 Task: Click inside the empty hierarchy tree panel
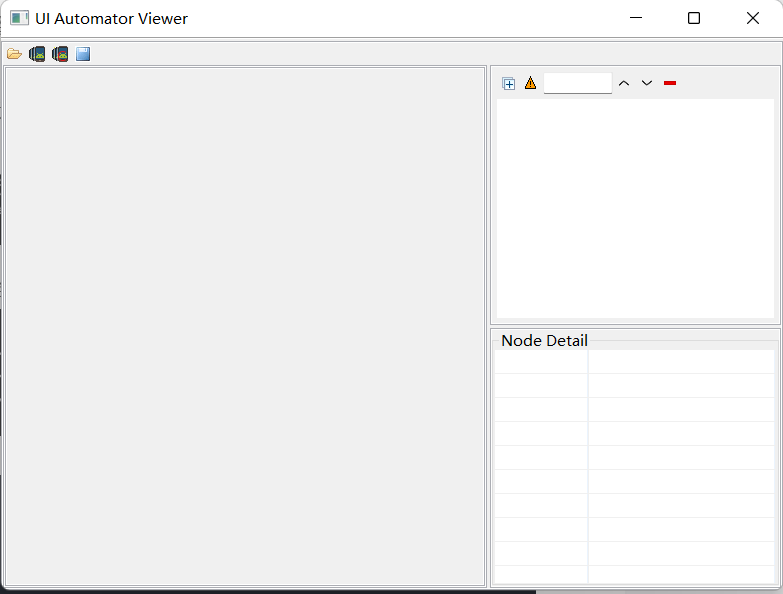tap(635, 208)
